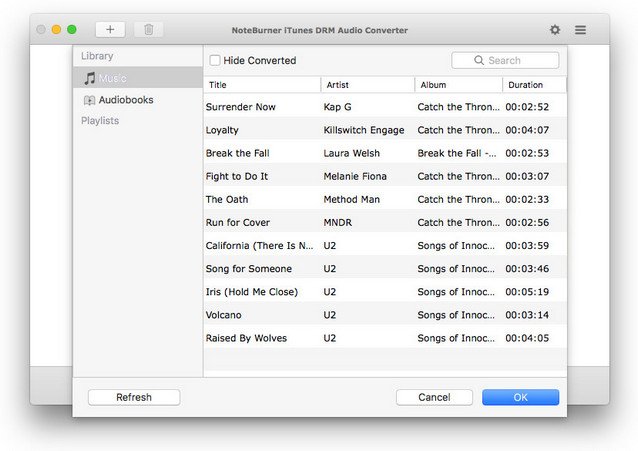Select the song Iris (Hold Me Close)

pos(252,292)
